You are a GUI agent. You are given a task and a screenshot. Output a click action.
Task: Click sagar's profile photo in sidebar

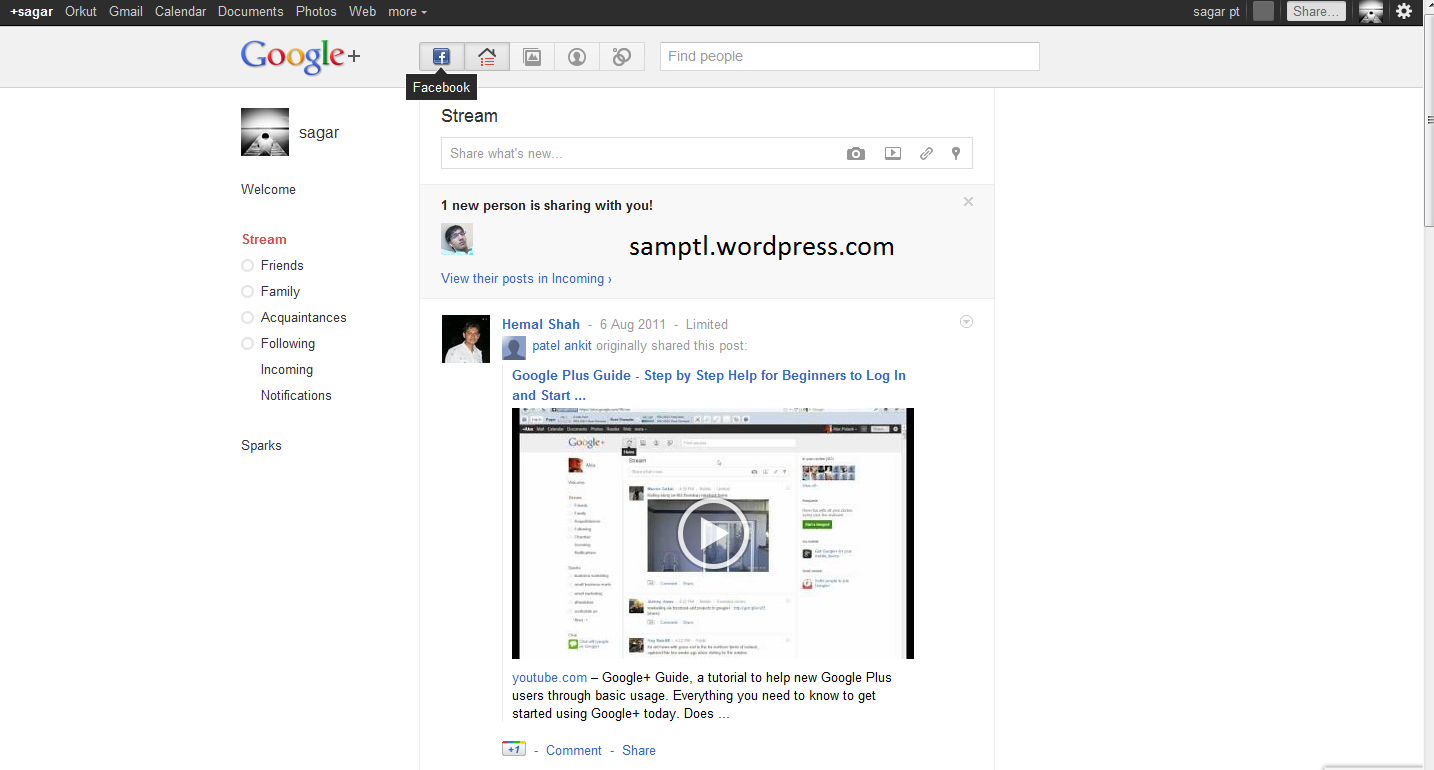click(x=265, y=132)
